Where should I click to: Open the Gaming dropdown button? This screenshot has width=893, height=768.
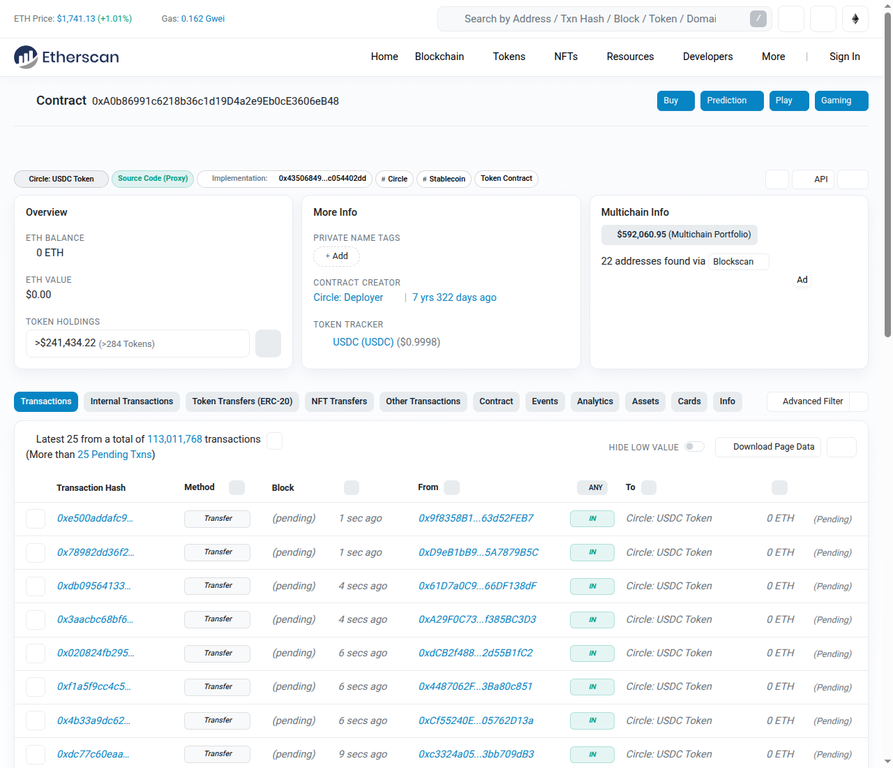pos(841,101)
